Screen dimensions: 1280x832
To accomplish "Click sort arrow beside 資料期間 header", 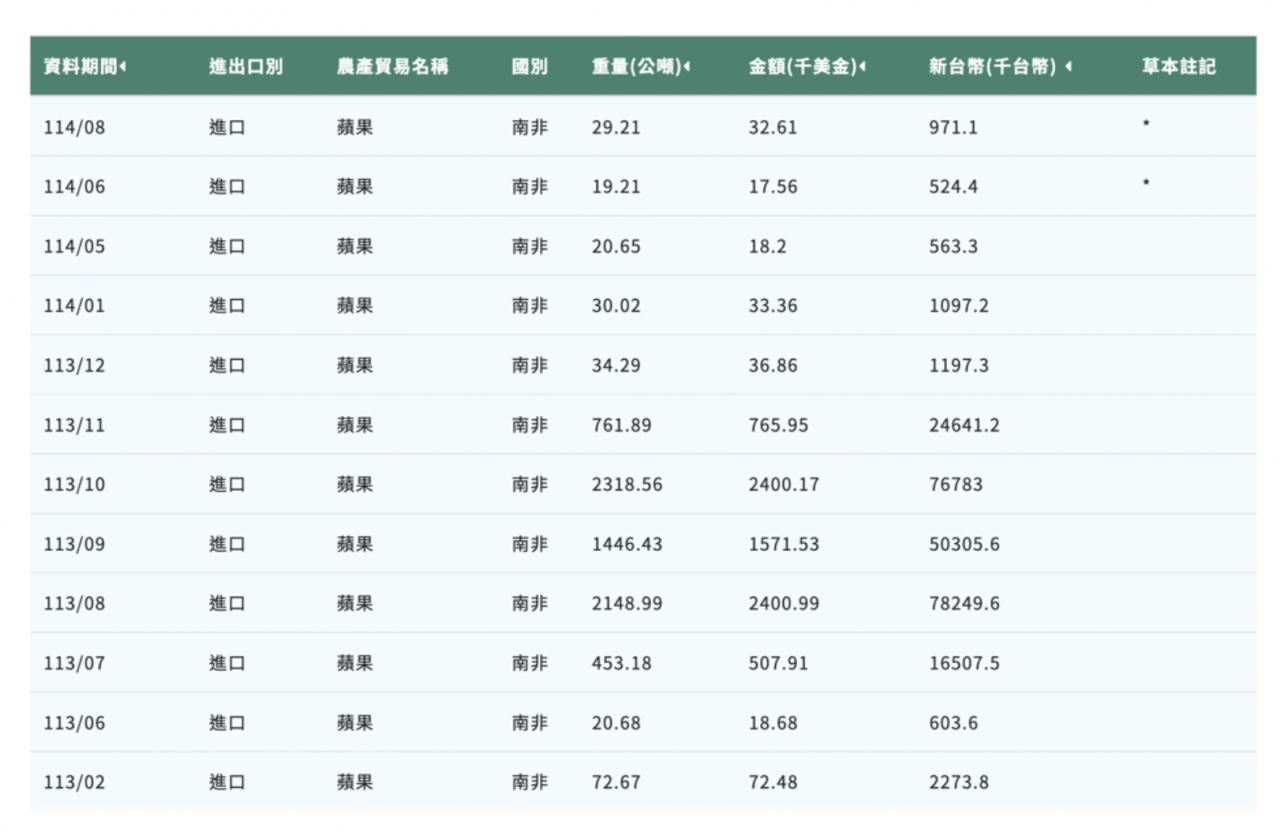I will click(122, 67).
